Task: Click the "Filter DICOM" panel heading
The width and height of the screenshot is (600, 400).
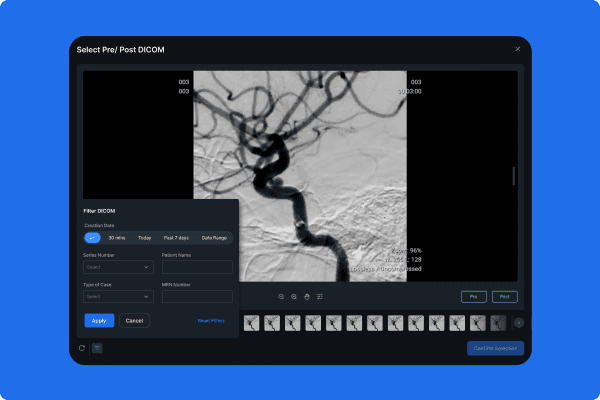Action: point(99,211)
